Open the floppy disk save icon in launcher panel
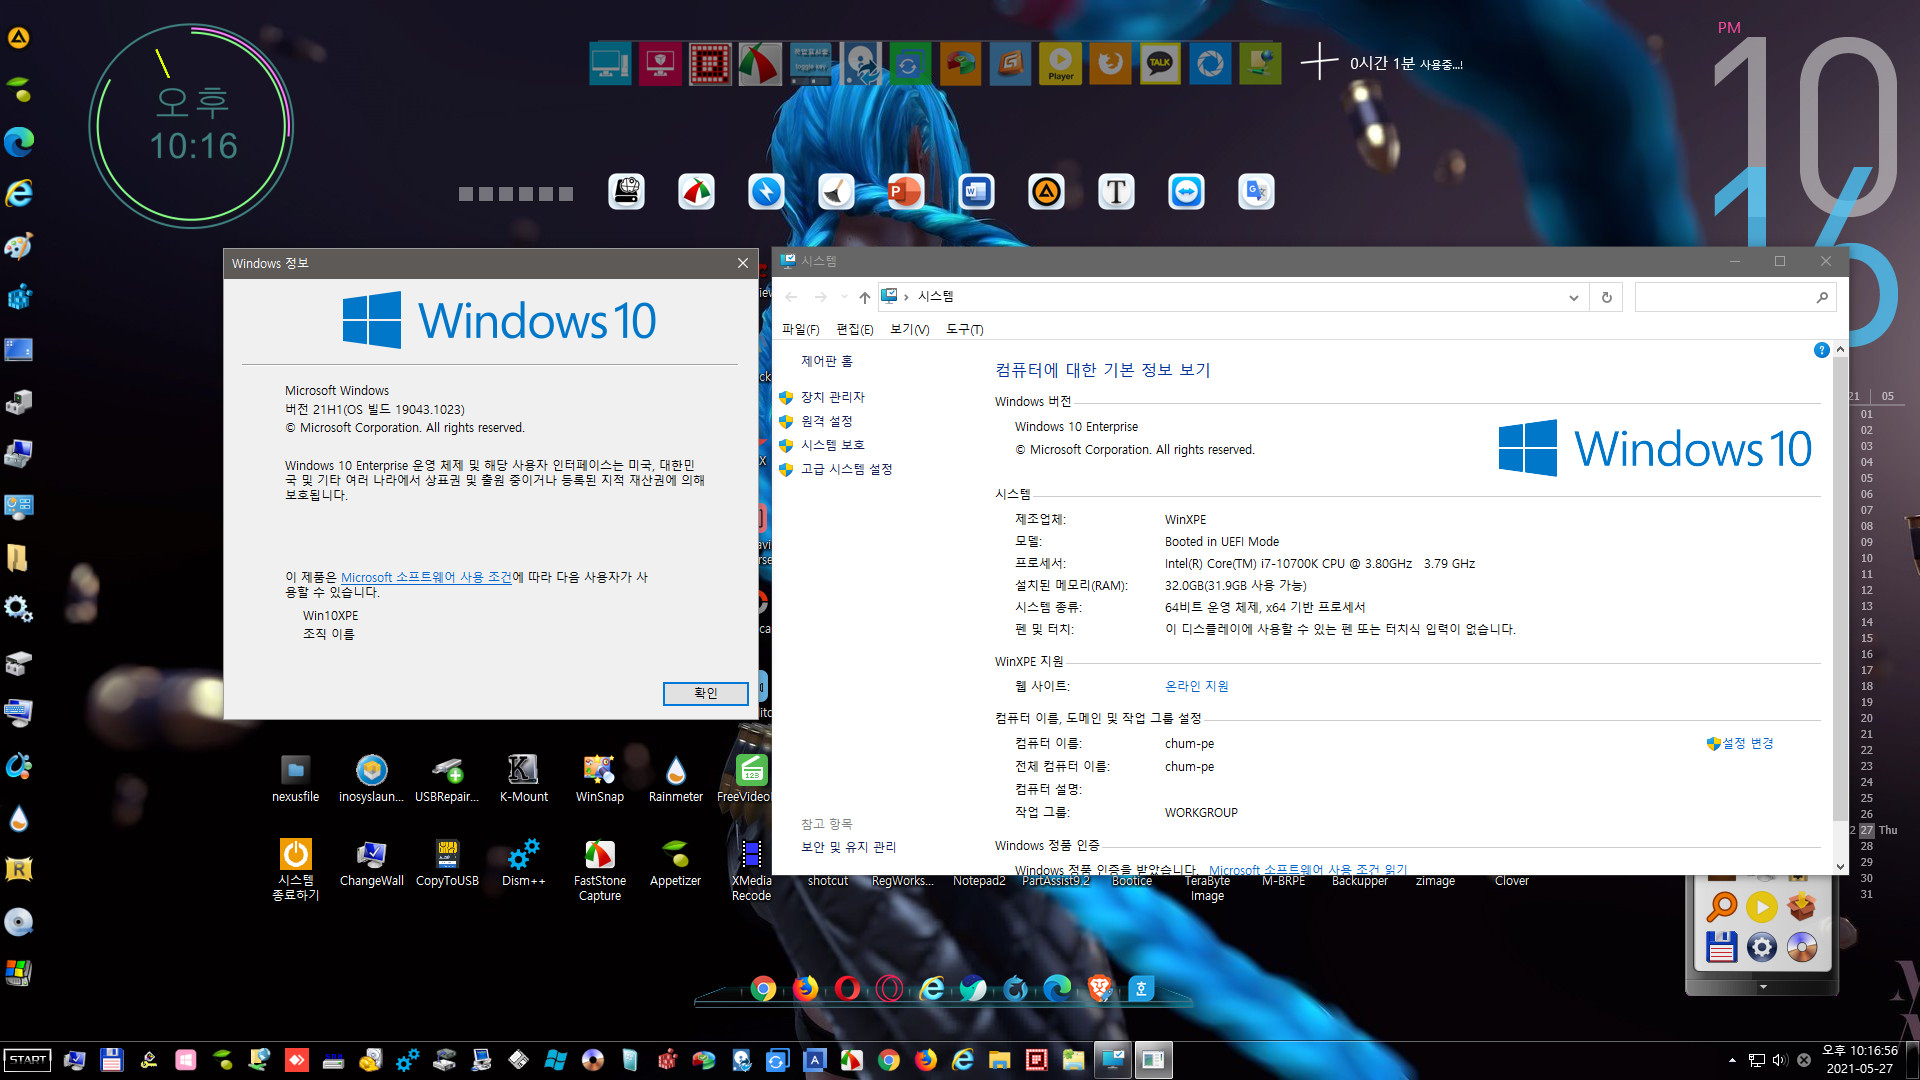 click(x=1721, y=947)
